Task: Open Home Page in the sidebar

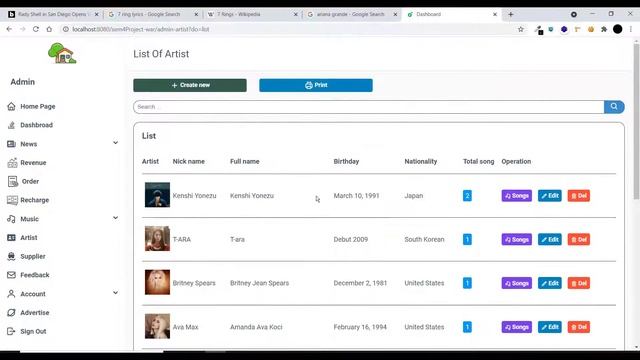Action: click(37, 106)
